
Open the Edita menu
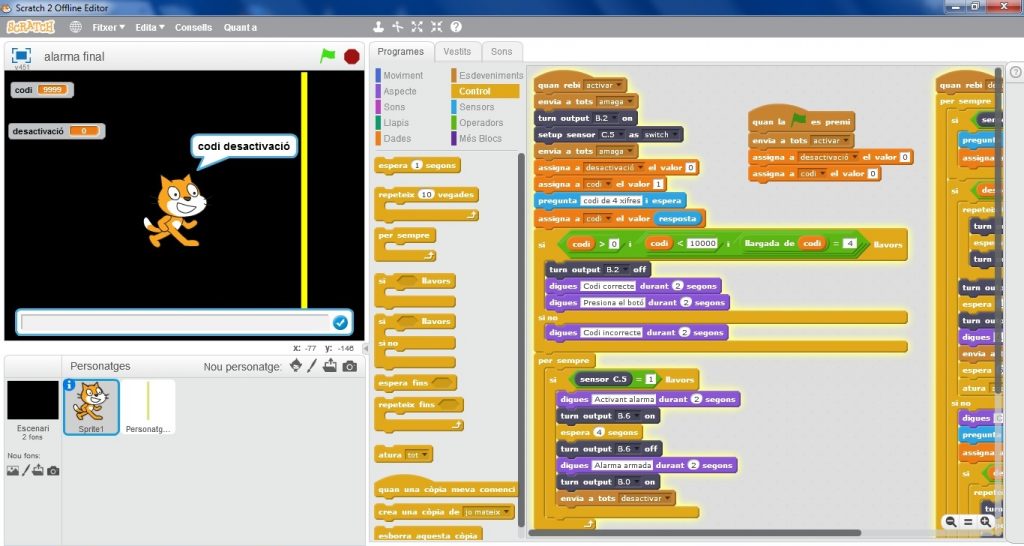(150, 27)
